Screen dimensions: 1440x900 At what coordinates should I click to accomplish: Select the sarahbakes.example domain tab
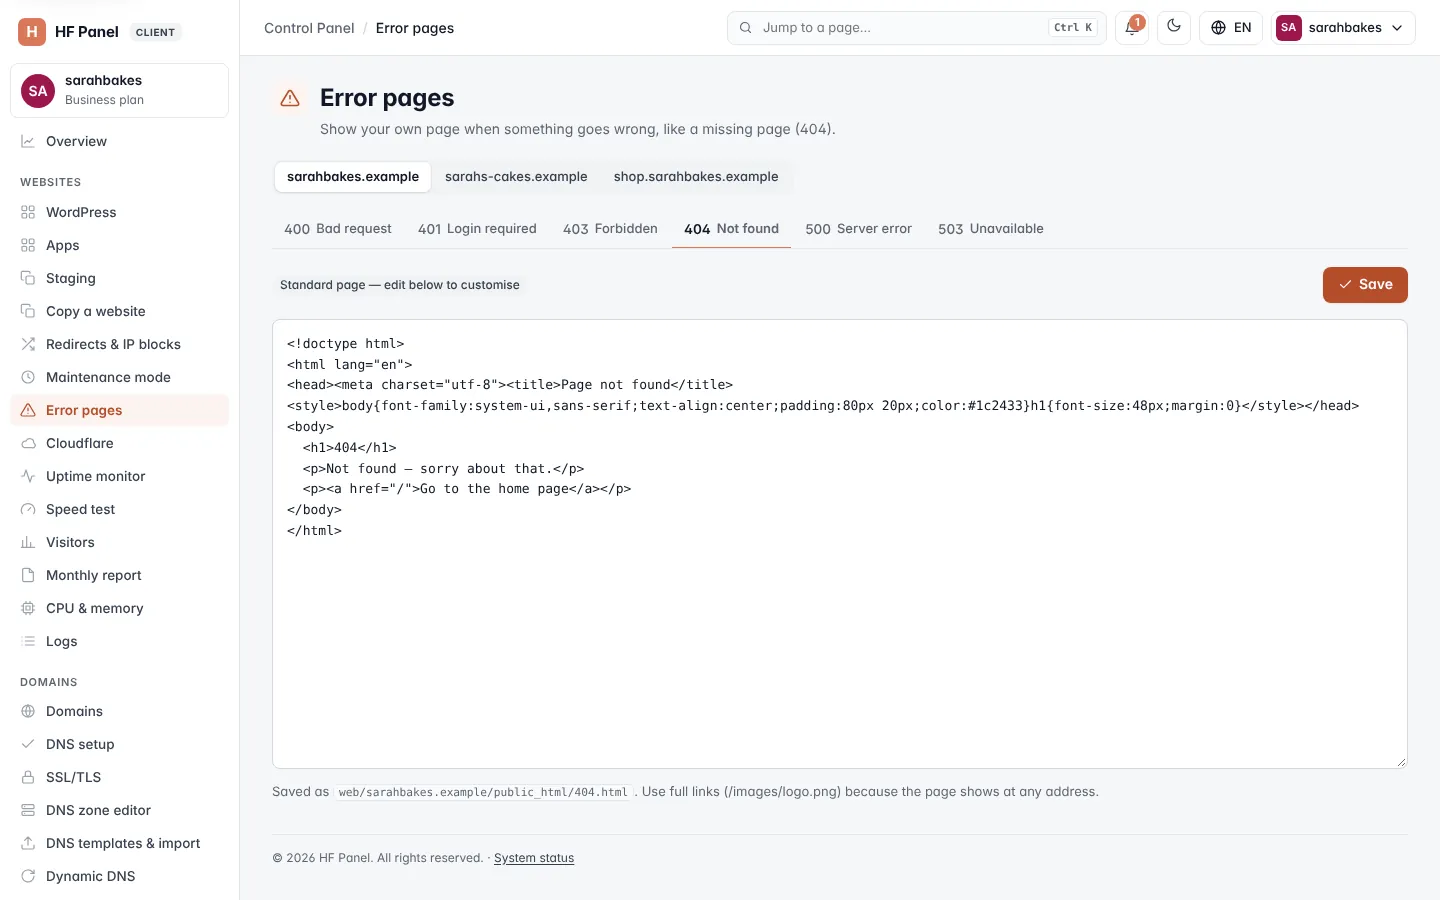[x=353, y=177]
